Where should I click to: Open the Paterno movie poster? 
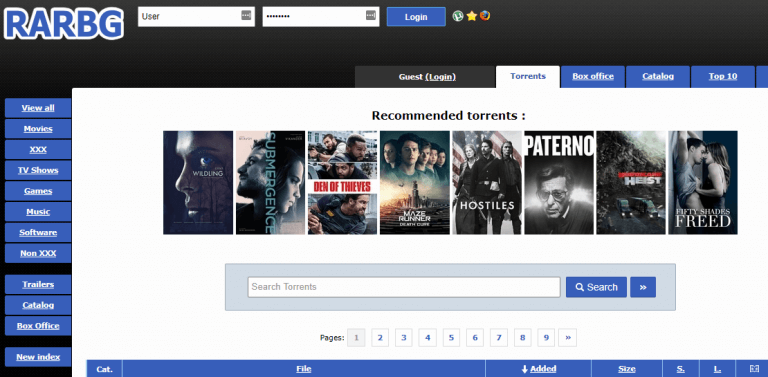tap(559, 182)
